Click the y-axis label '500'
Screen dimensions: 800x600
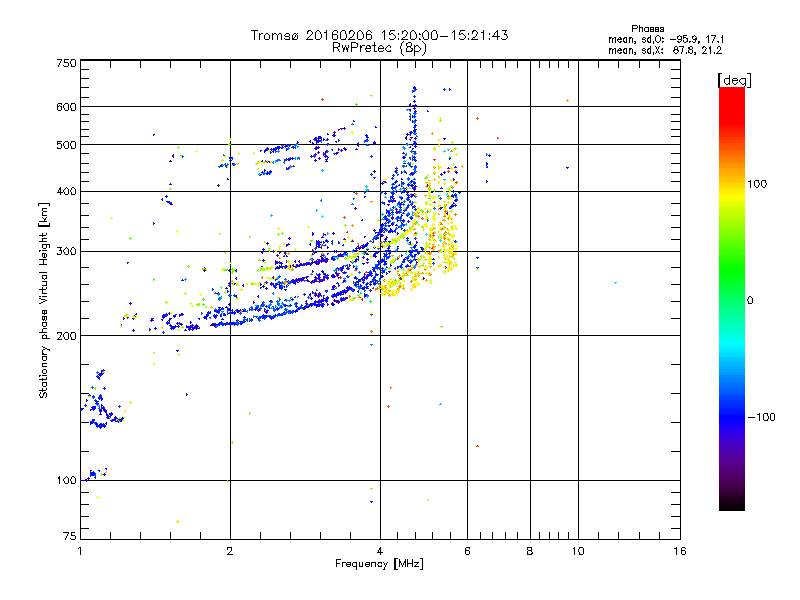click(x=66, y=145)
